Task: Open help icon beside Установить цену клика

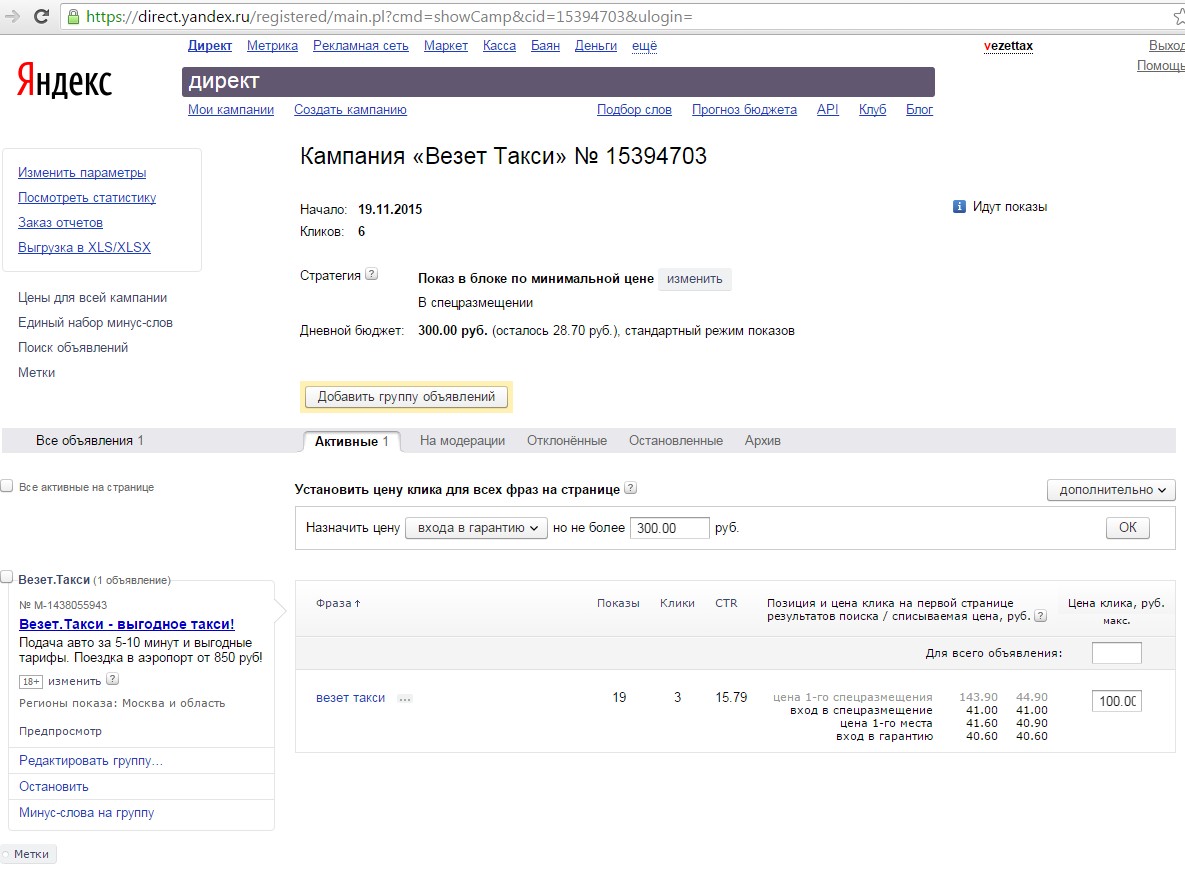Action: (x=631, y=488)
